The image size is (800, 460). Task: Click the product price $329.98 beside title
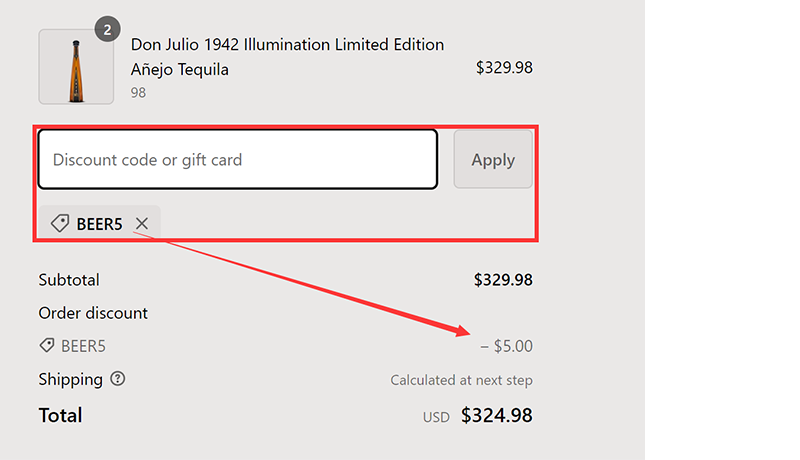[504, 68]
